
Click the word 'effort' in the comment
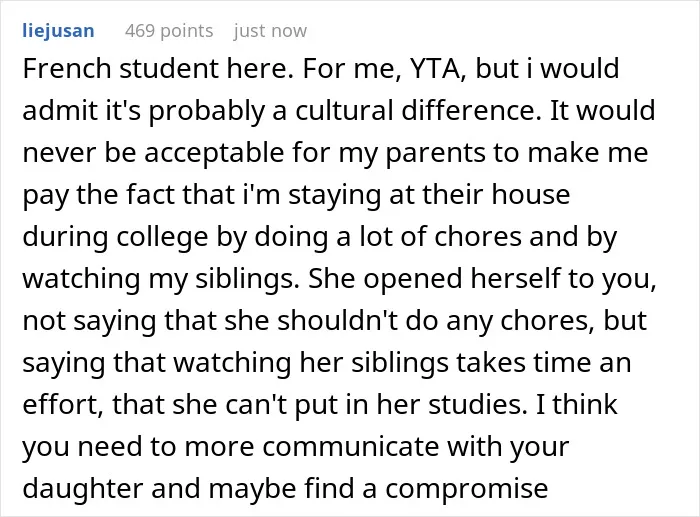point(62,404)
